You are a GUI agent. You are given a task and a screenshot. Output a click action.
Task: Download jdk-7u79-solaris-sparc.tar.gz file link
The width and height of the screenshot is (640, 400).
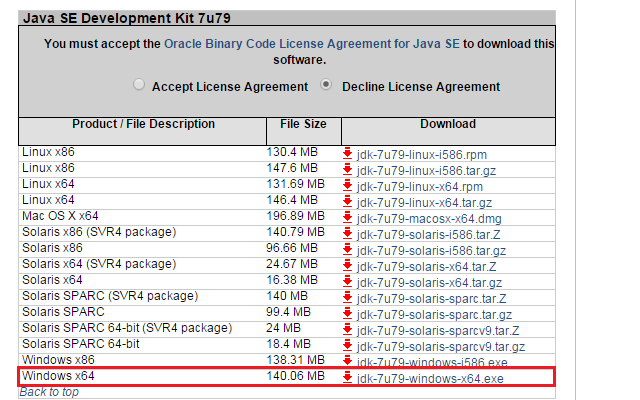pyautogui.click(x=434, y=315)
